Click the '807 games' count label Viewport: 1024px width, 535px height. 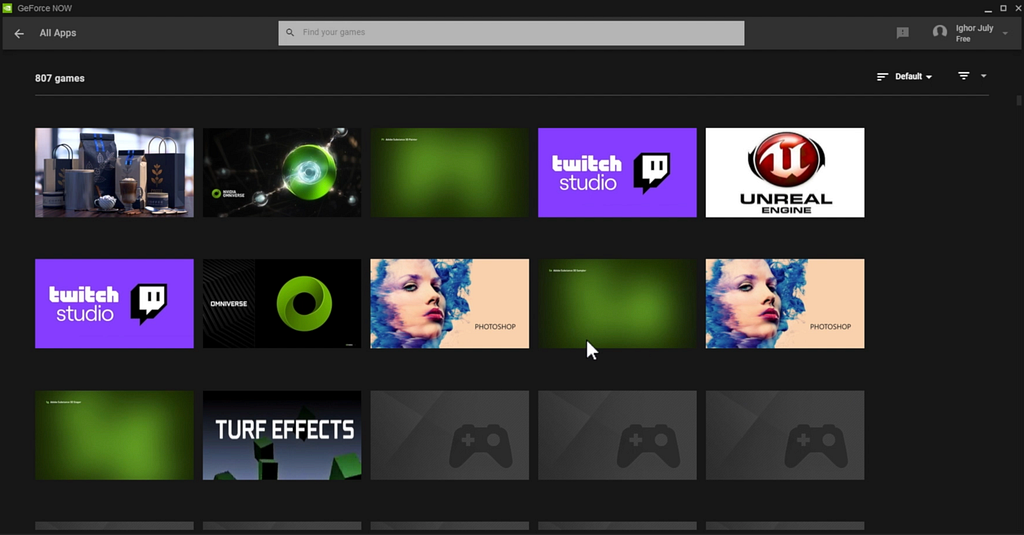click(x=59, y=78)
